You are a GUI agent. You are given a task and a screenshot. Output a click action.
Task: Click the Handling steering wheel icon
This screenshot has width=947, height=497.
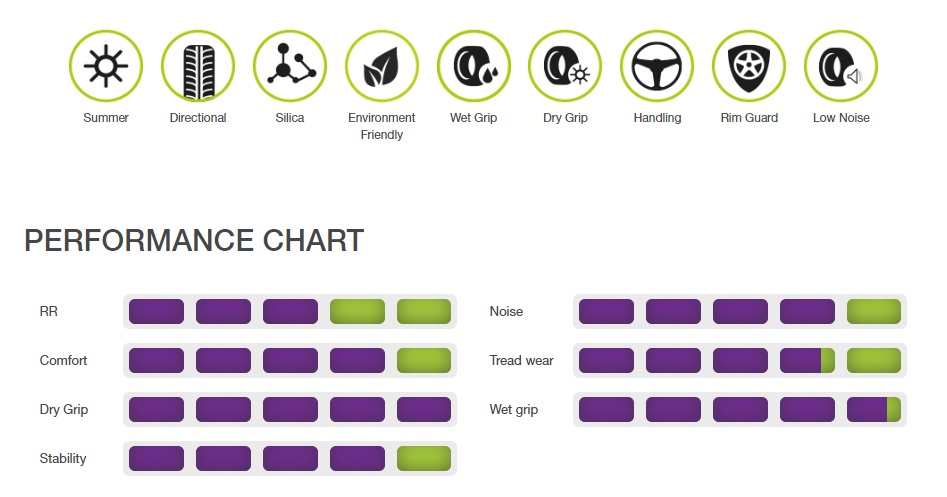pos(657,66)
